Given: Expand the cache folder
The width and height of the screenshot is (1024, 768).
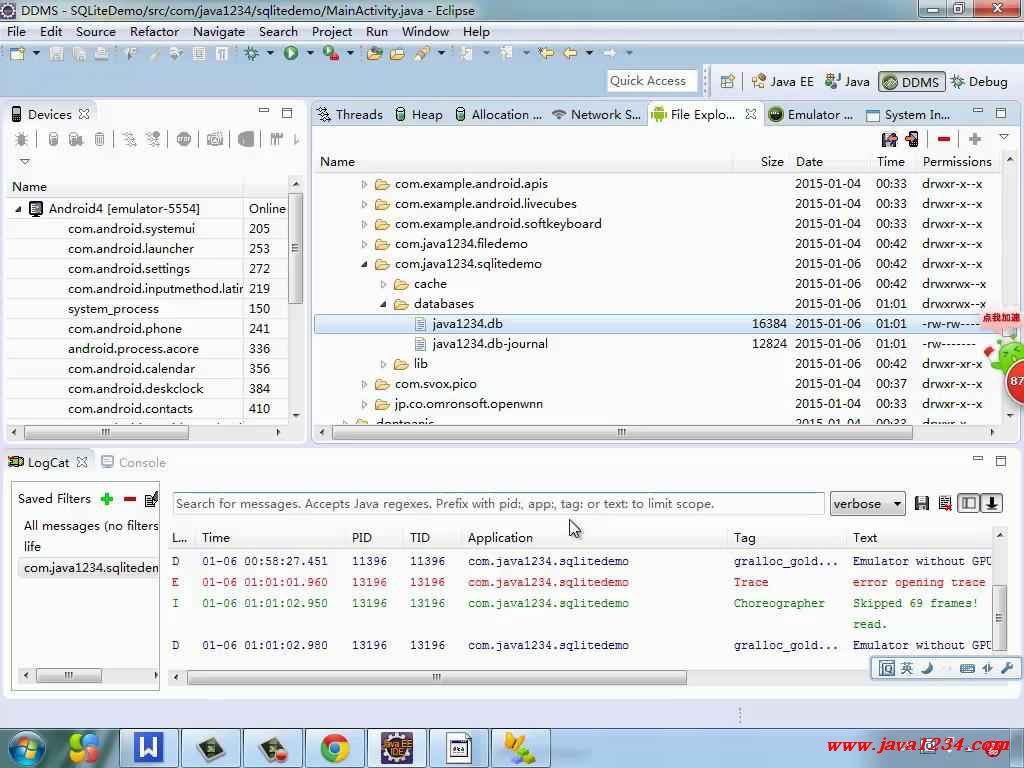Looking at the screenshot, I should pos(383,284).
